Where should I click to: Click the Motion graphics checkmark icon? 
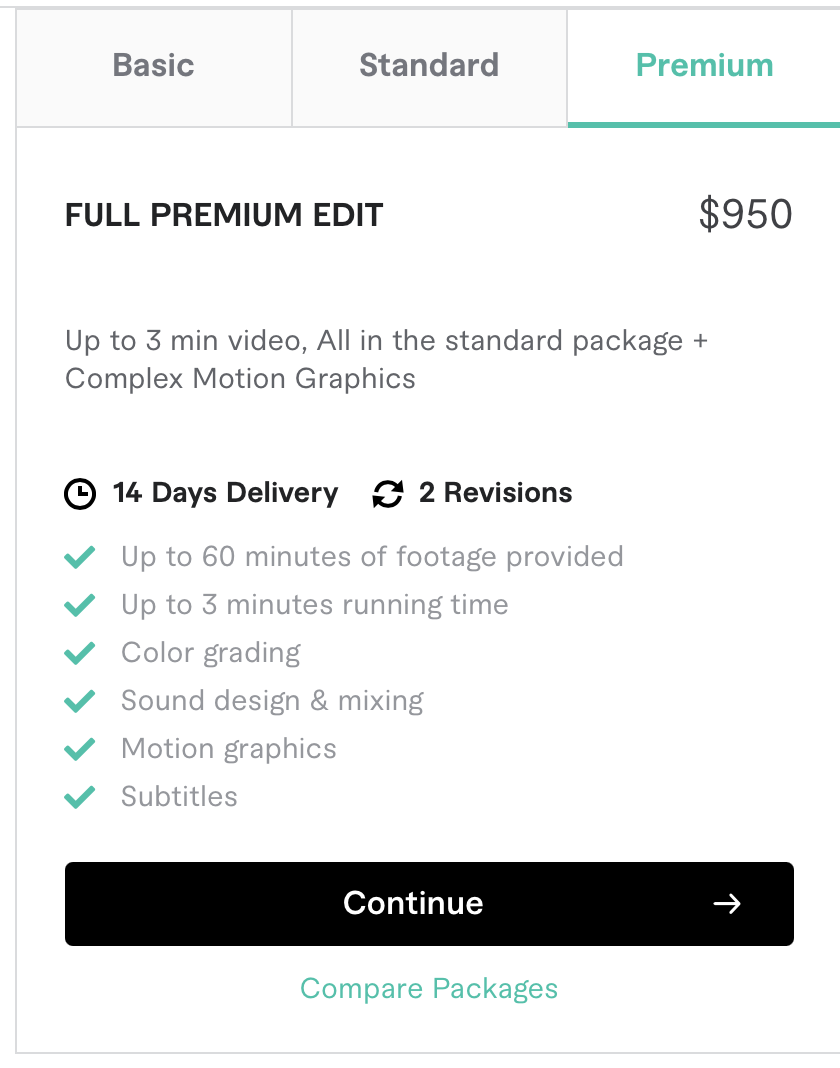coord(80,749)
